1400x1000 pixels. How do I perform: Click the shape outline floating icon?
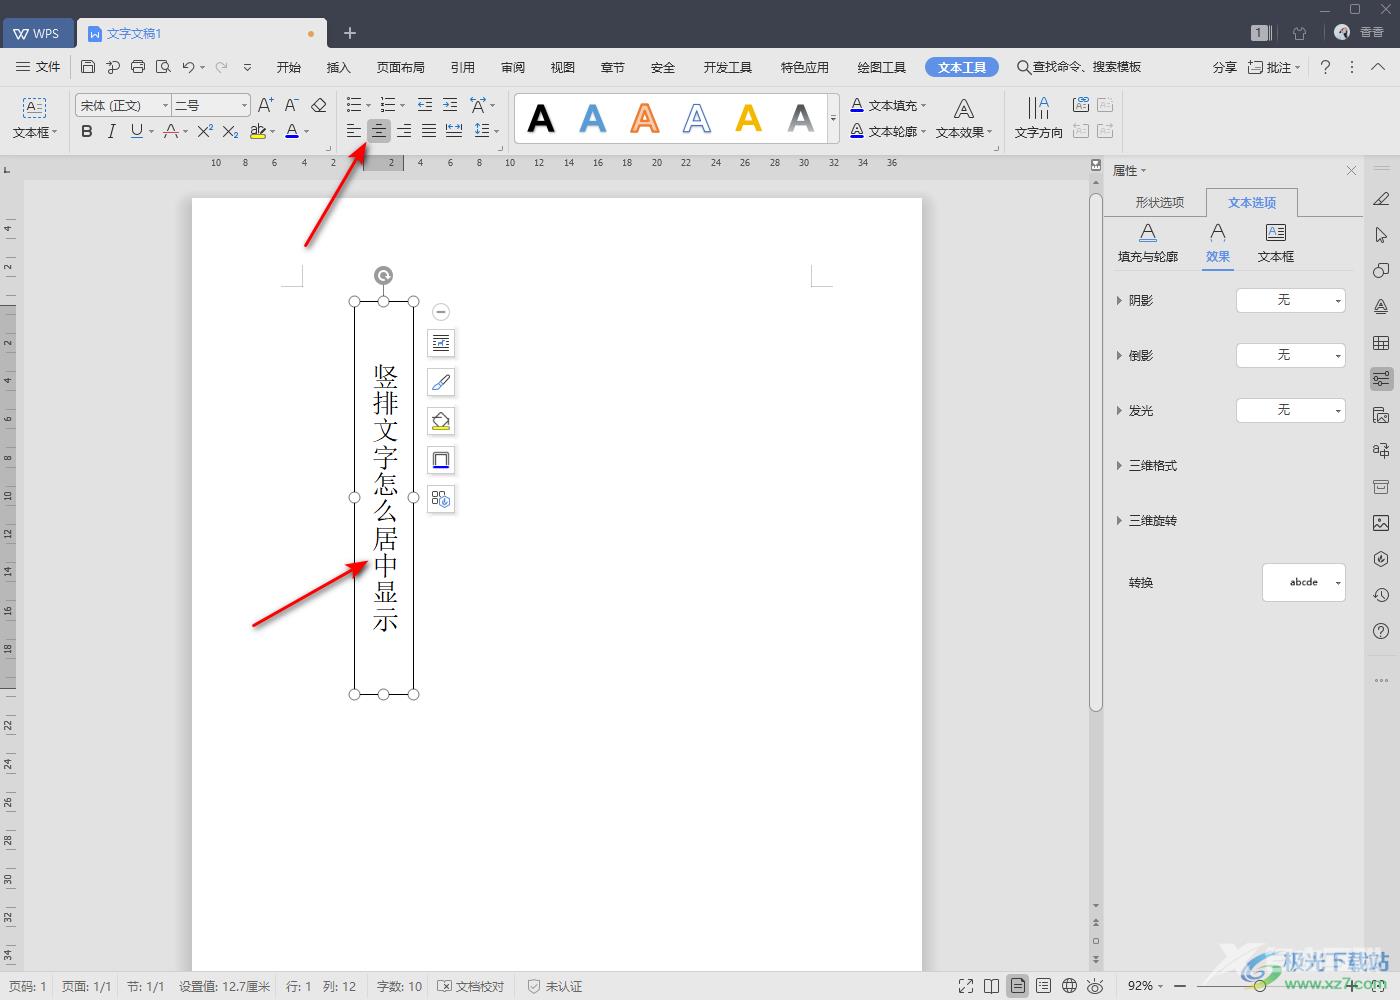(x=441, y=460)
